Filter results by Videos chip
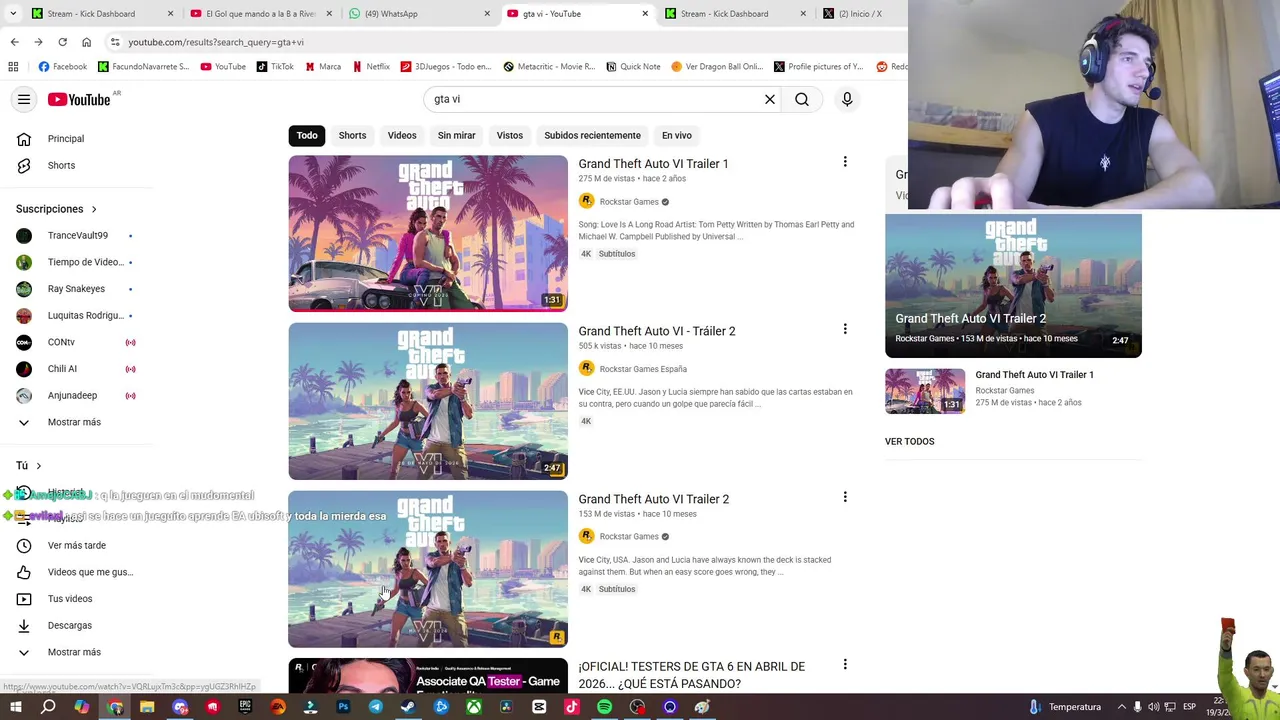The width and height of the screenshot is (1280, 720). tap(402, 135)
